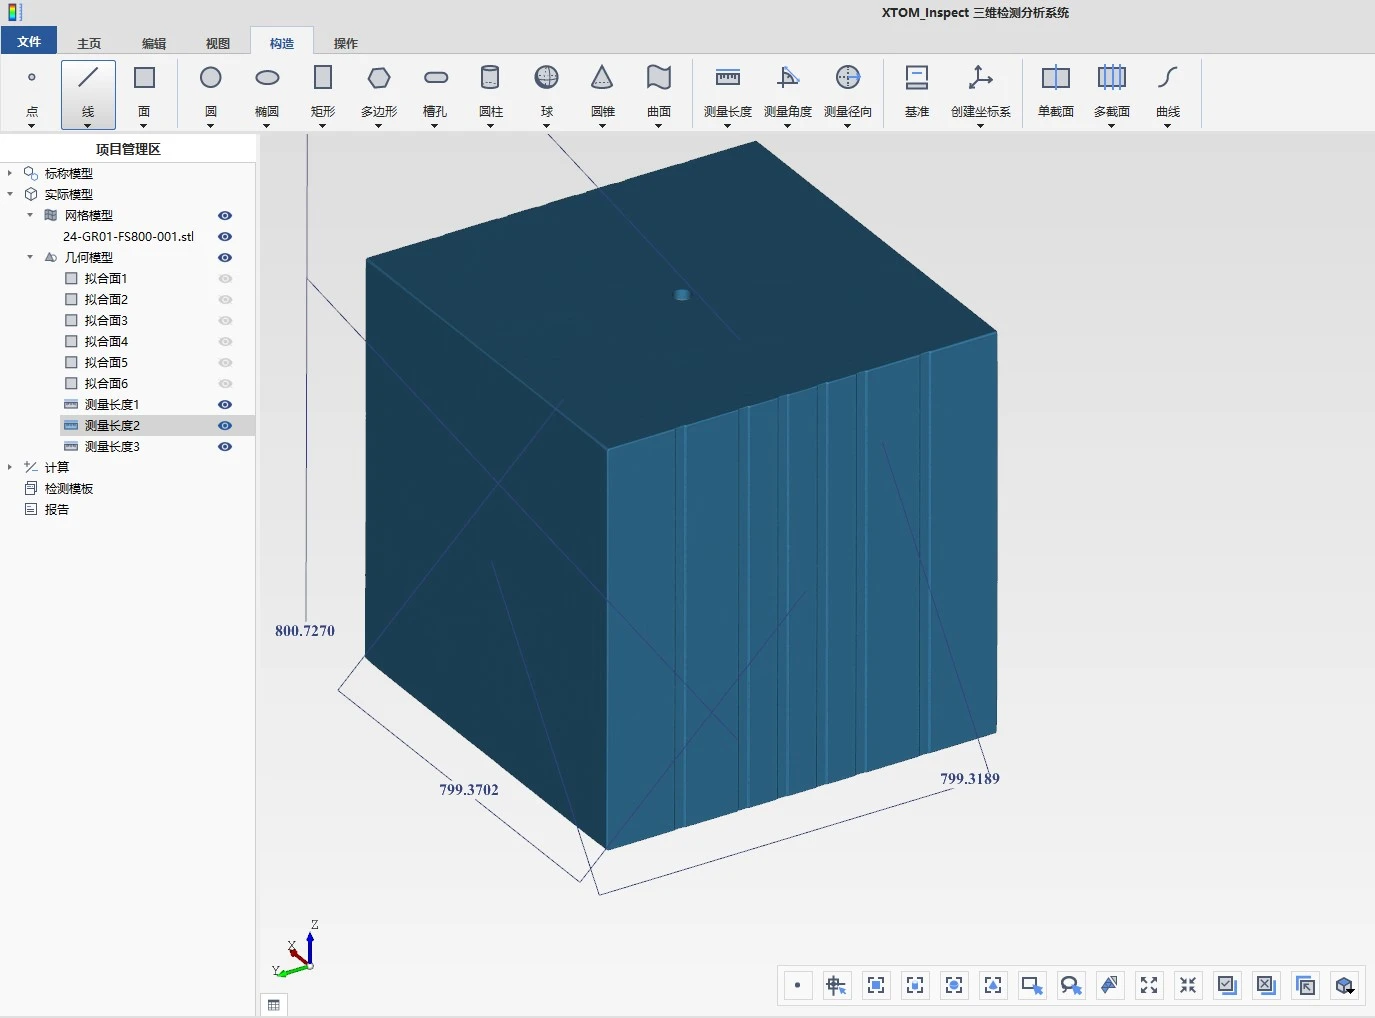
Task: Show hidden 拟合面1 via eye icon
Action: pyautogui.click(x=225, y=278)
